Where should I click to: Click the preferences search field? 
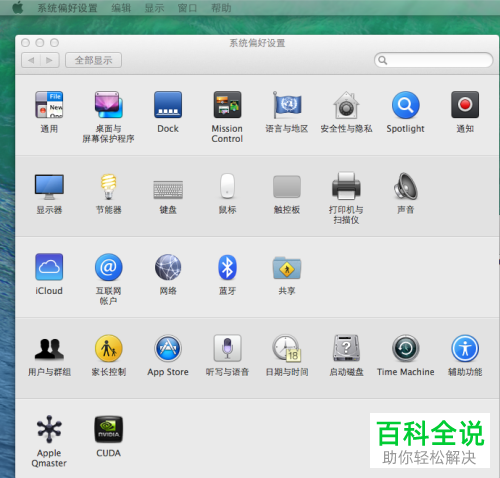click(x=433, y=60)
